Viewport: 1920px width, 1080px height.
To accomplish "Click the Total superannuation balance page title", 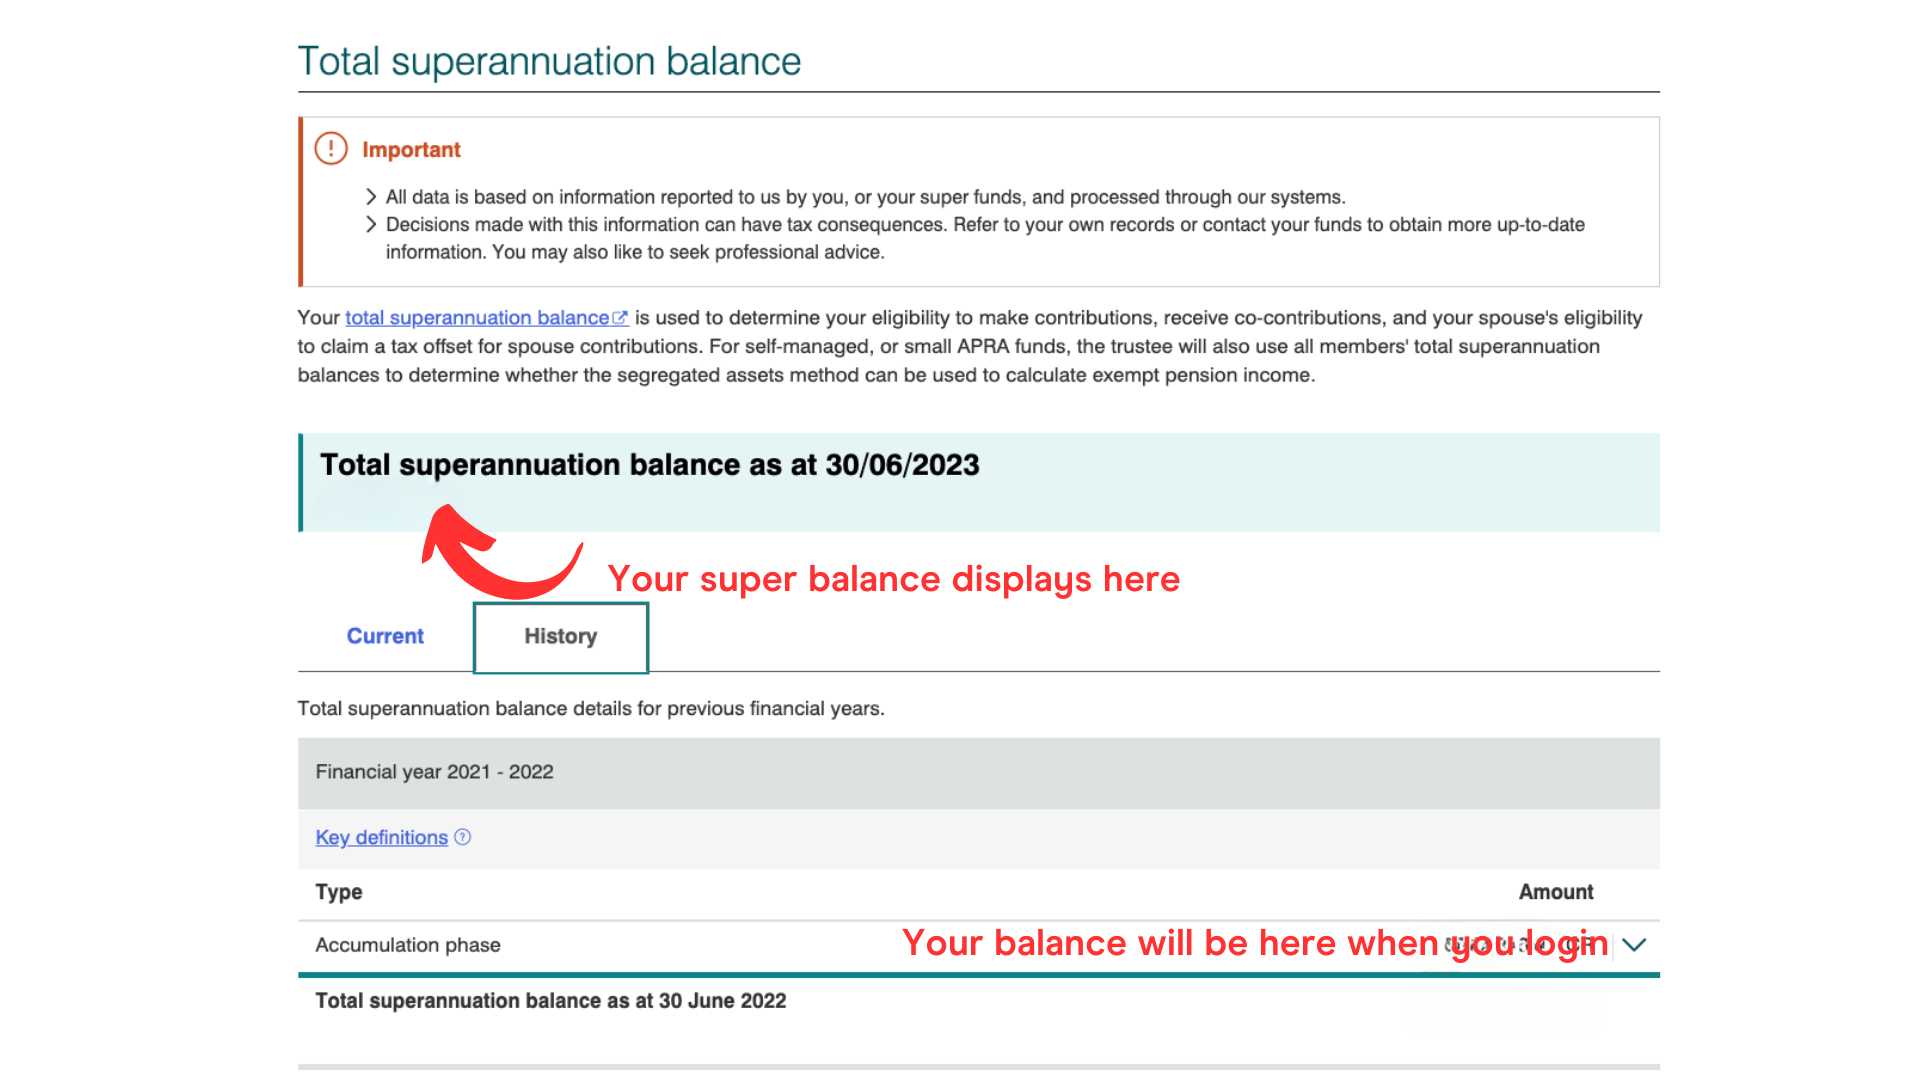I will tap(549, 62).
